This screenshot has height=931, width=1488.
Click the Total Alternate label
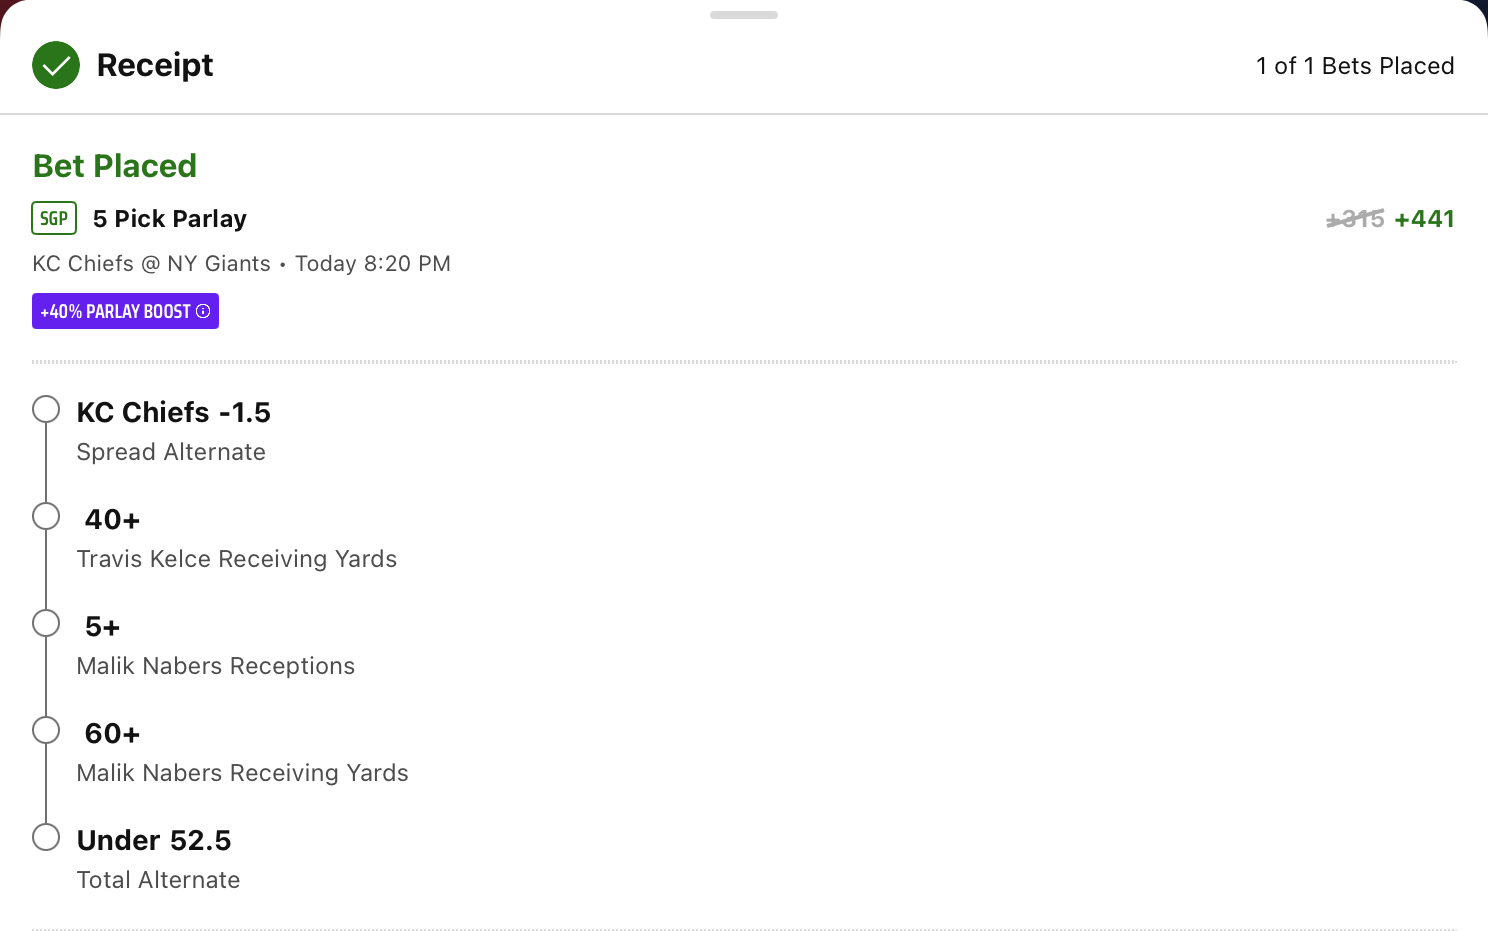(x=159, y=880)
